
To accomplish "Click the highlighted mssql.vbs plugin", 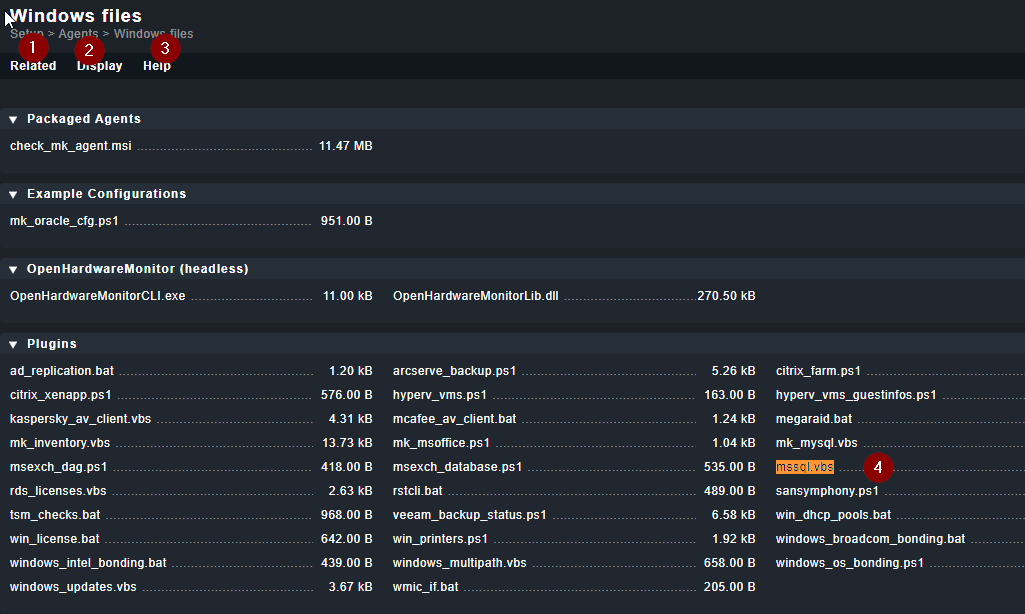I will [804, 467].
